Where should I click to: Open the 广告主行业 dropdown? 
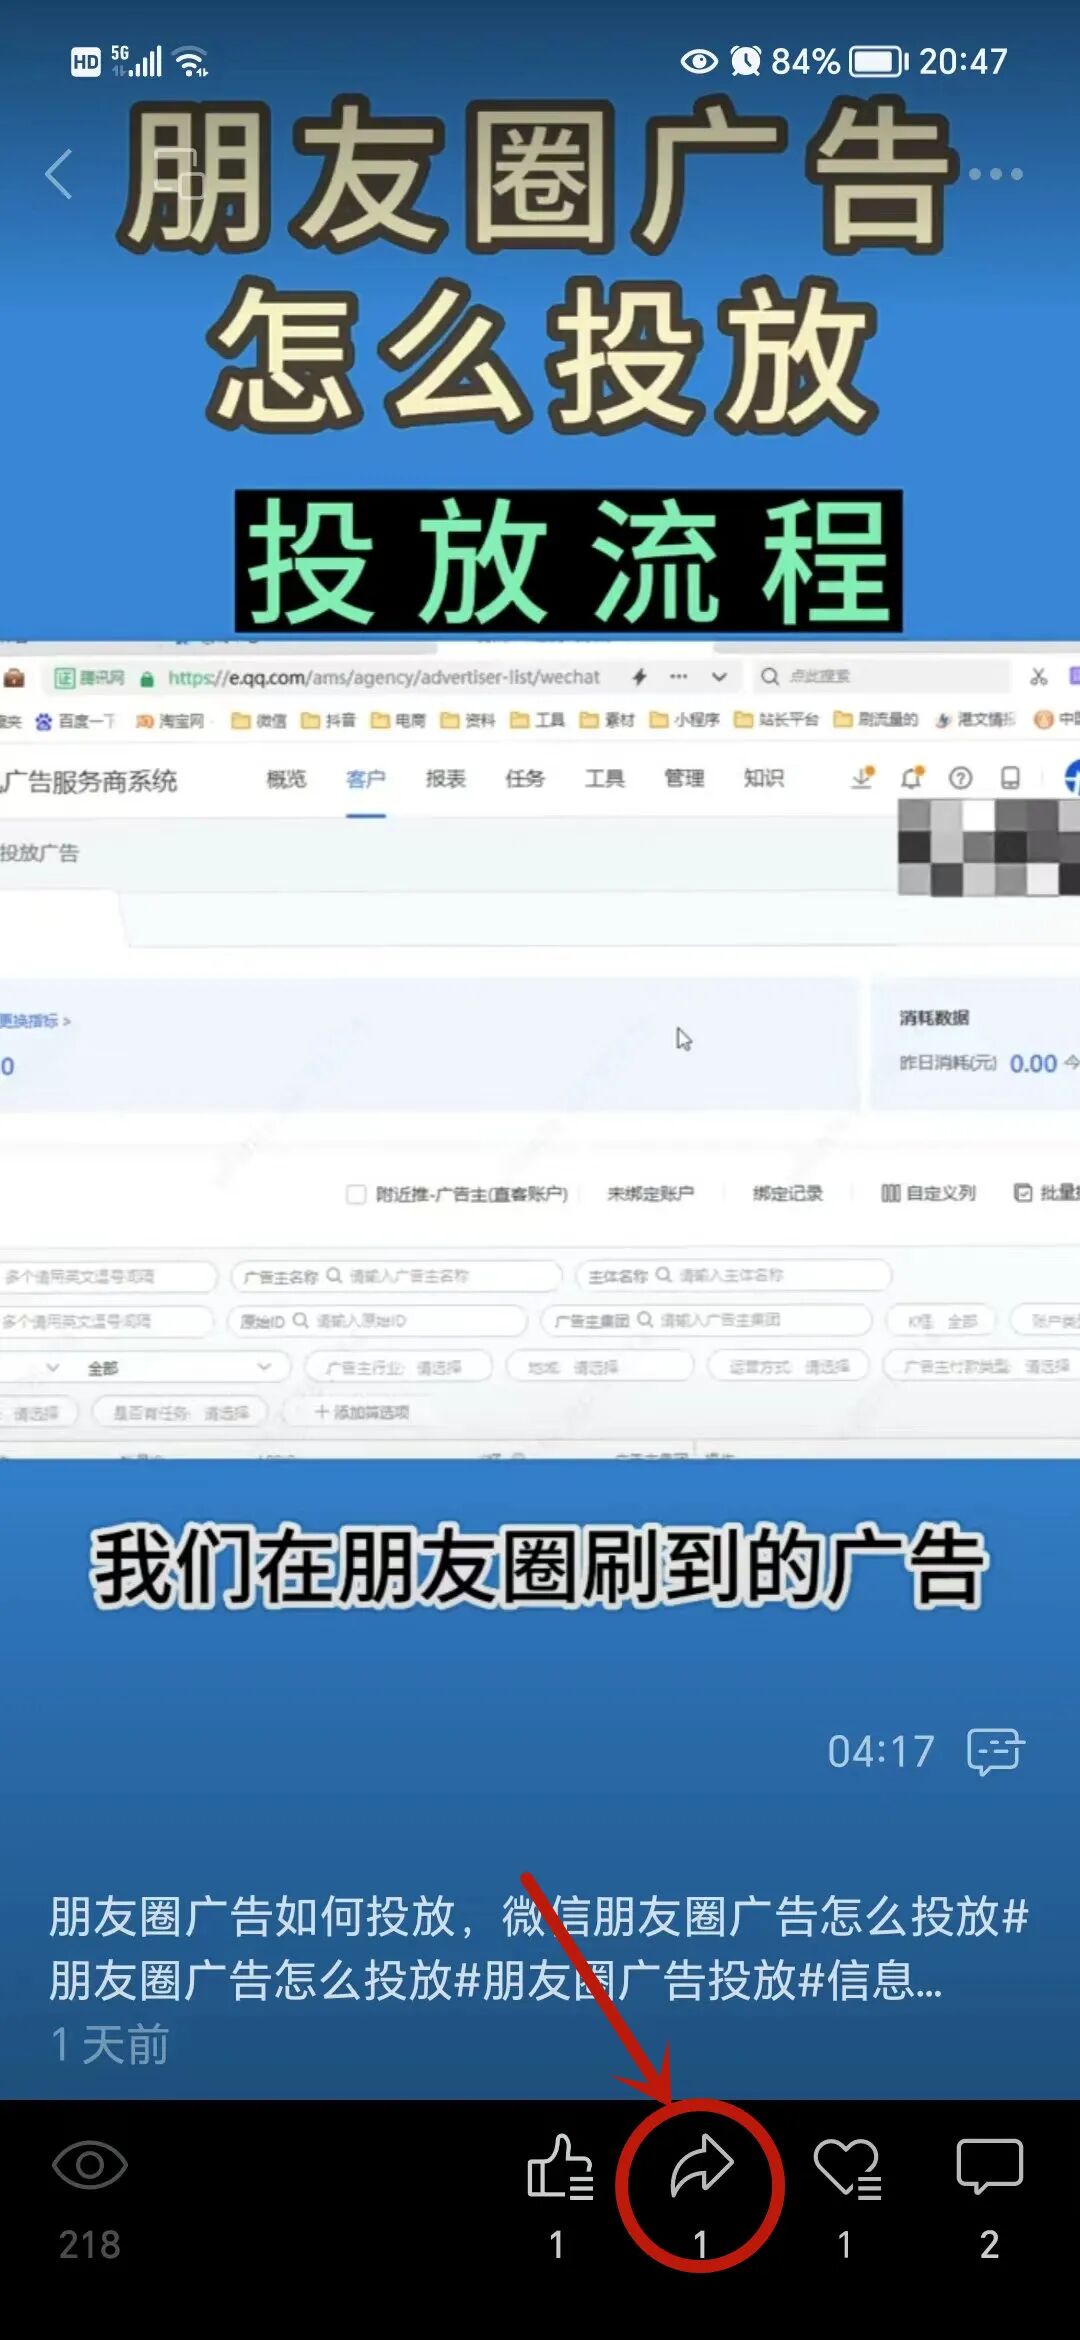point(397,1366)
